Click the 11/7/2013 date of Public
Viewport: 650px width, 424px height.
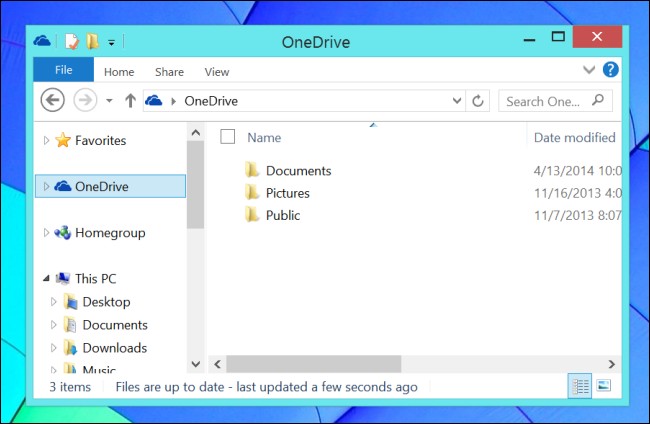[577, 216]
